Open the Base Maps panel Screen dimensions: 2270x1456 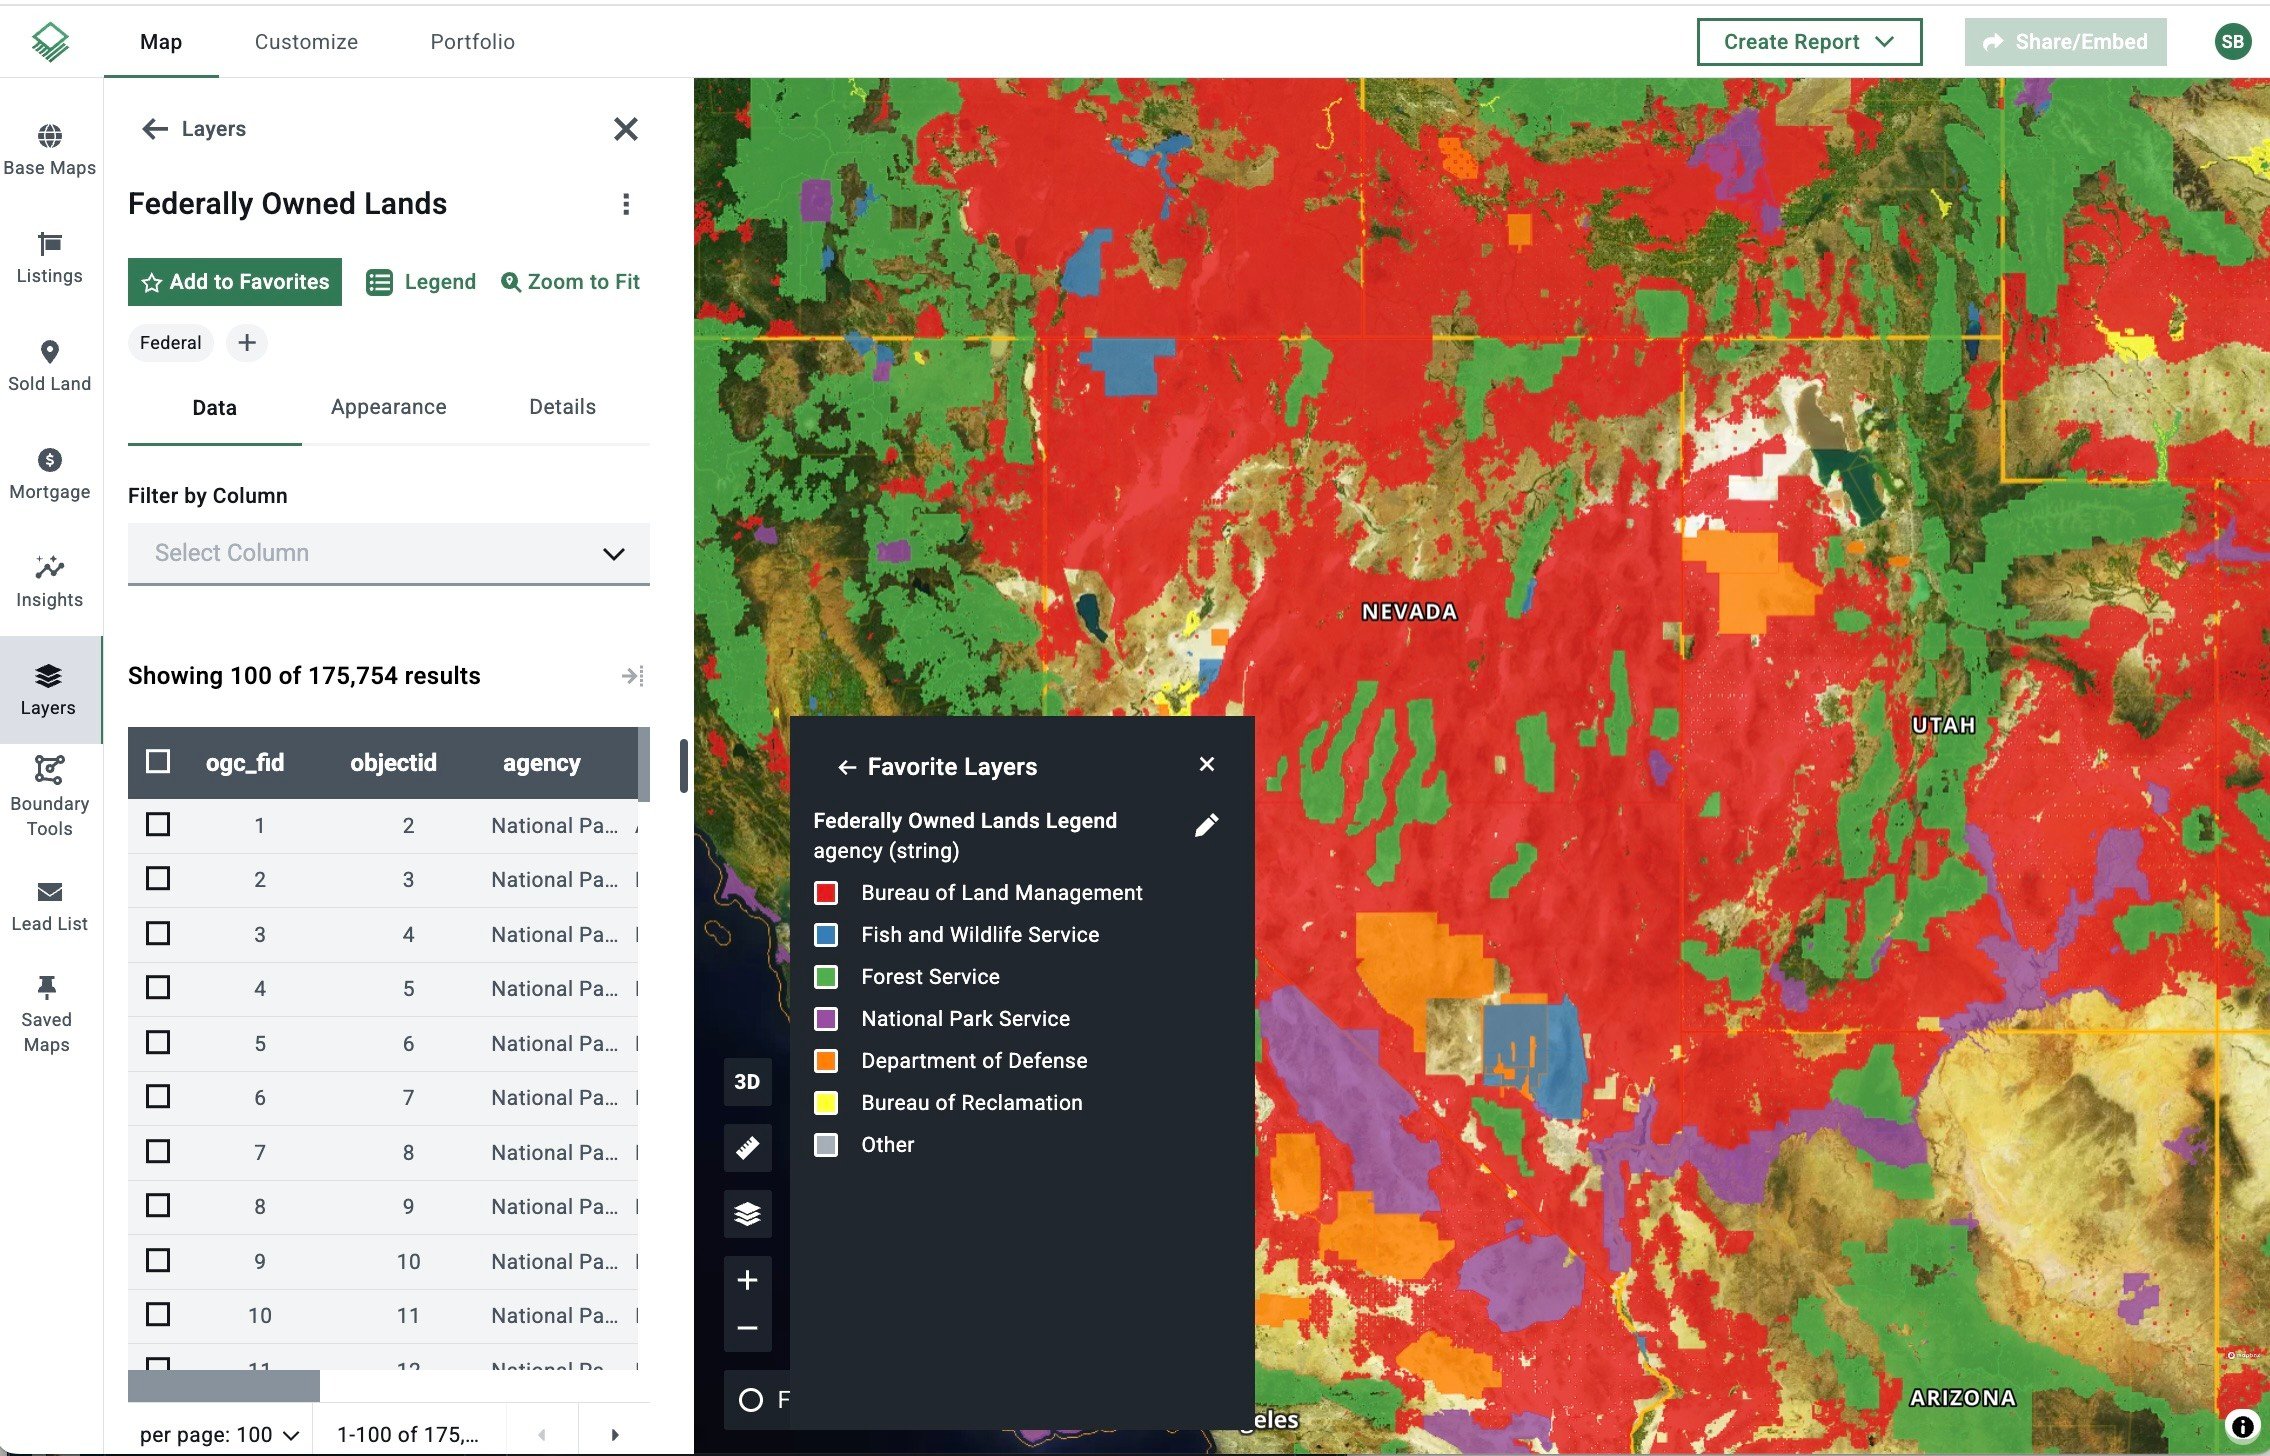tap(49, 148)
